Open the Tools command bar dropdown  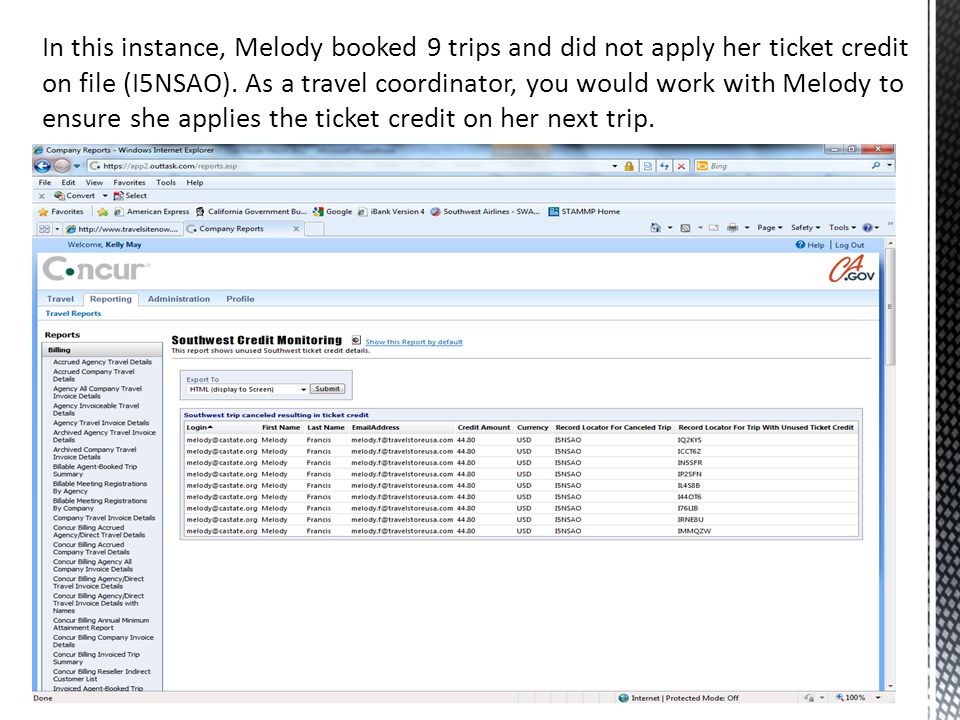pyautogui.click(x=842, y=228)
